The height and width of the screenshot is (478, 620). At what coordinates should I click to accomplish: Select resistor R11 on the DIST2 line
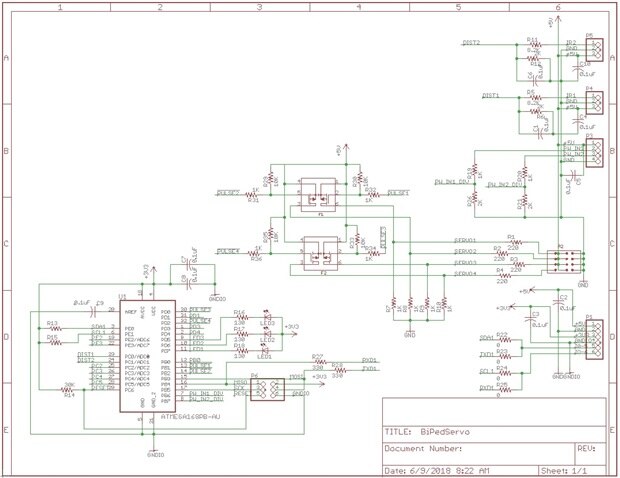point(534,45)
